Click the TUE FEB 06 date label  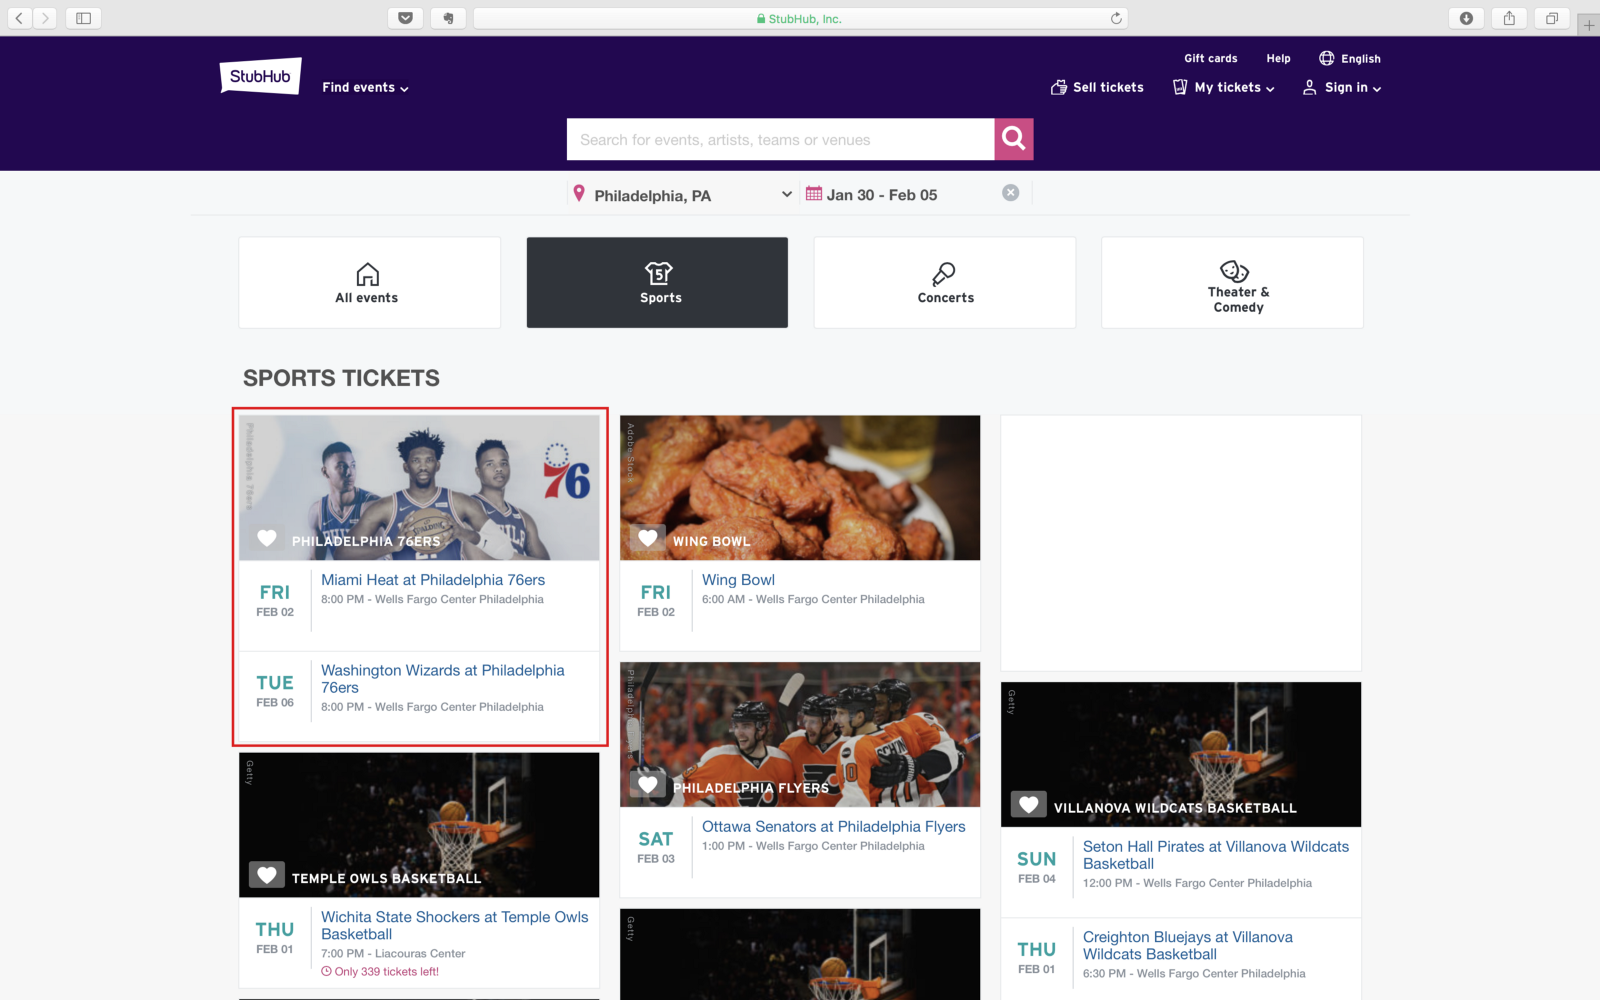point(275,691)
